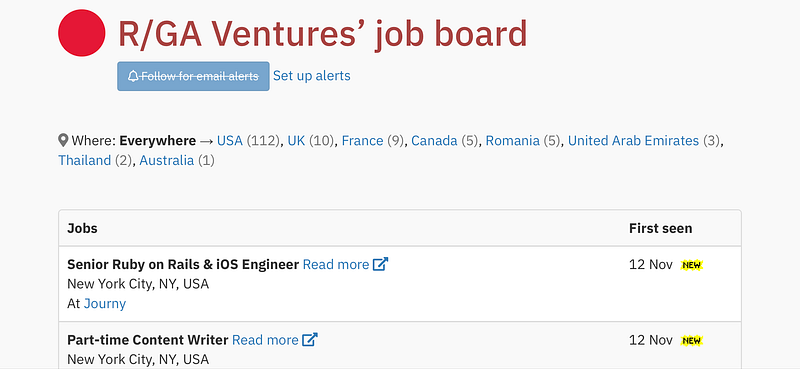Click the red circle R/GA logo
The width and height of the screenshot is (800, 369).
click(82, 33)
